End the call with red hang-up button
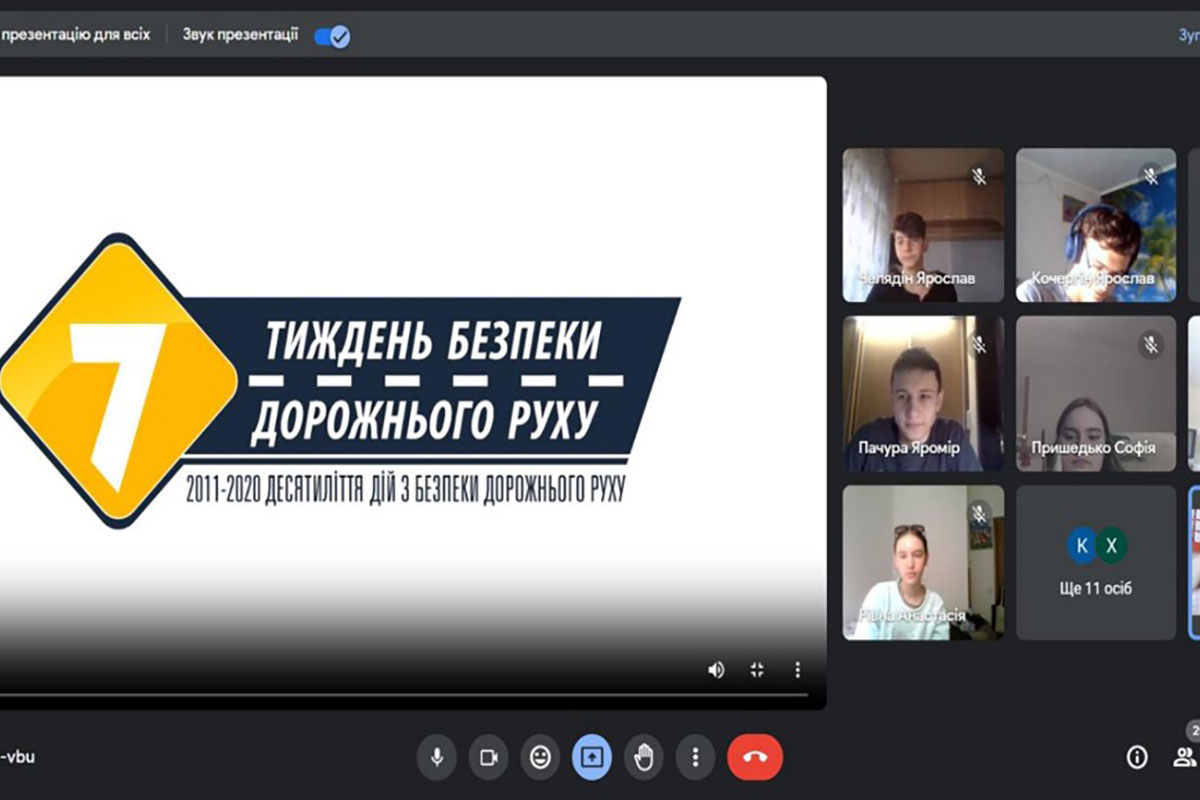 point(755,757)
